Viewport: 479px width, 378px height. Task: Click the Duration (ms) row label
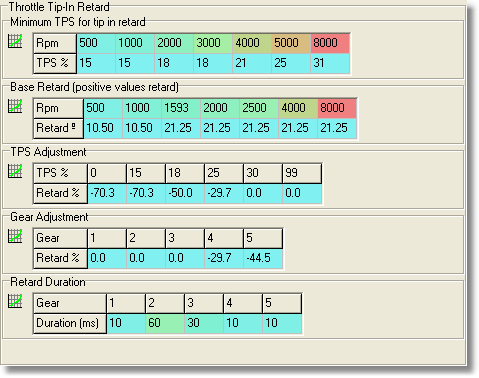click(x=70, y=323)
